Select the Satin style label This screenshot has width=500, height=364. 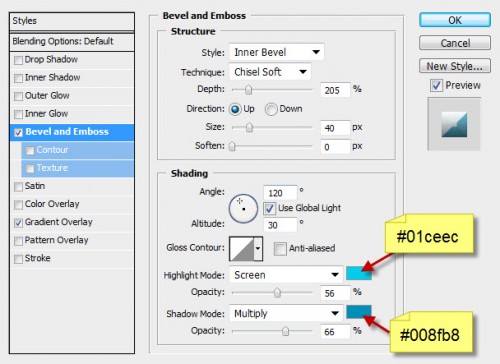click(x=35, y=186)
